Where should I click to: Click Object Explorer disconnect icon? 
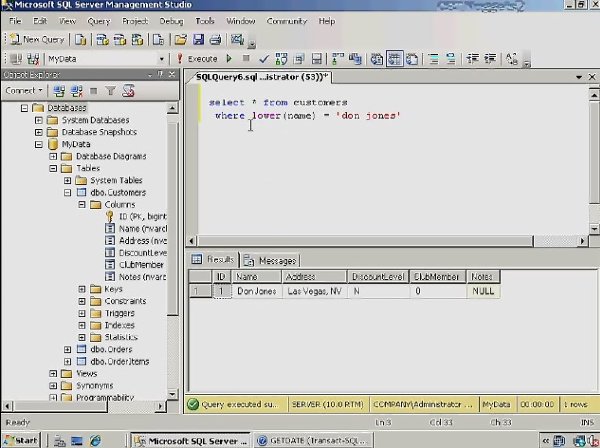pyautogui.click(x=77, y=91)
